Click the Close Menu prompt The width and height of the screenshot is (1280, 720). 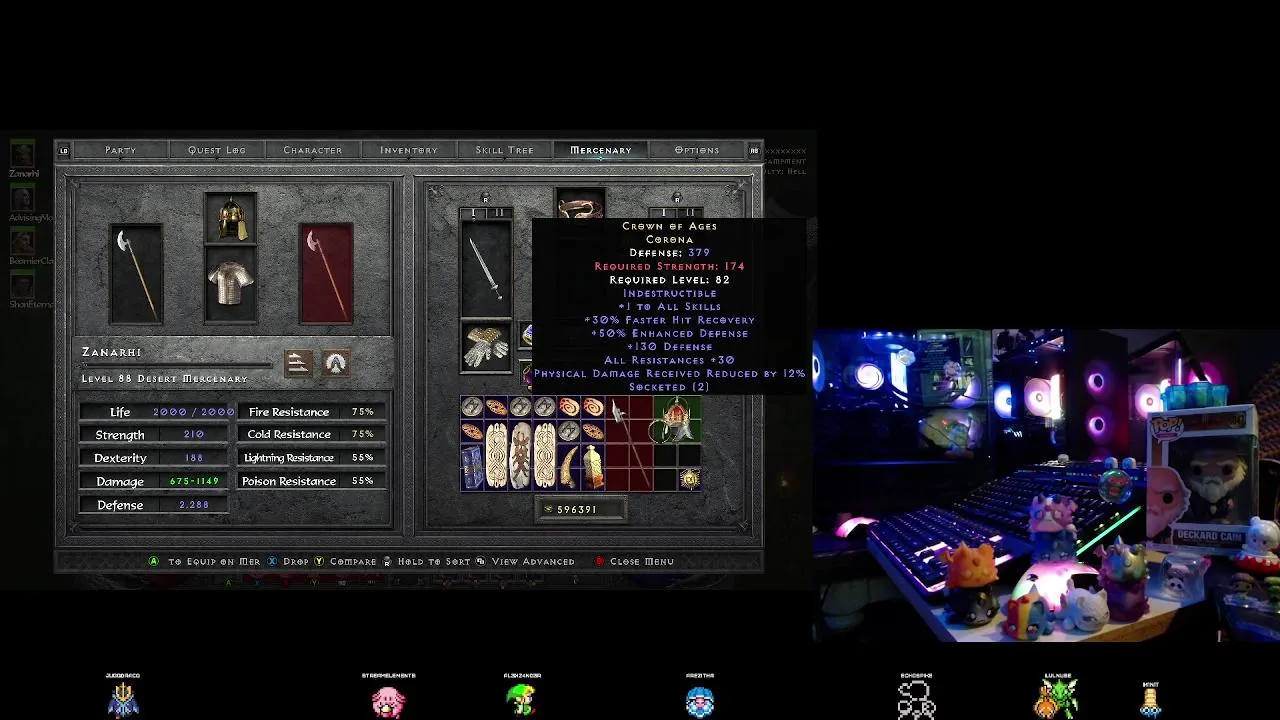tap(634, 561)
